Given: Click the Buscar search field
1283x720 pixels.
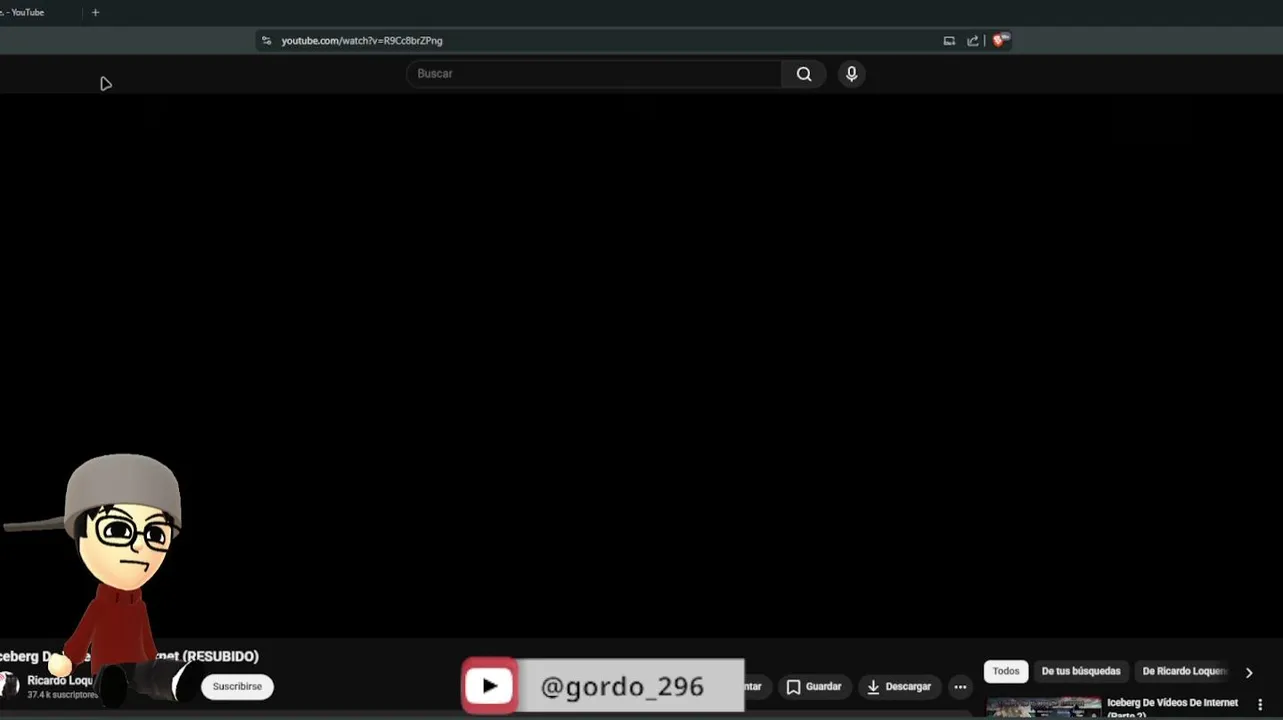Looking at the screenshot, I should [594, 74].
